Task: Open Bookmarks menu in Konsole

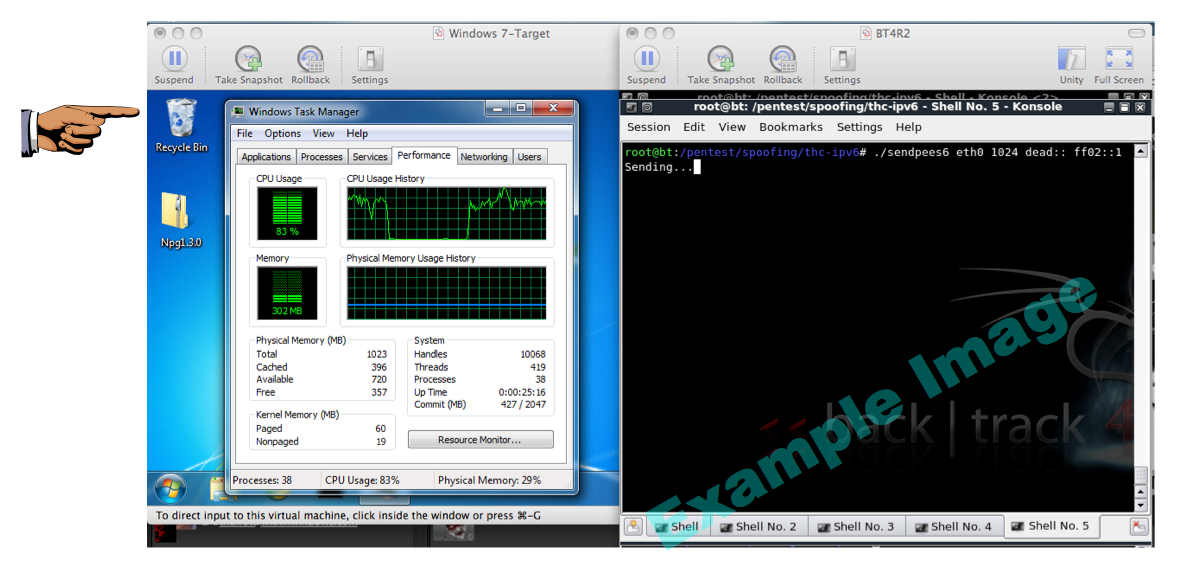Action: pyautogui.click(x=791, y=127)
